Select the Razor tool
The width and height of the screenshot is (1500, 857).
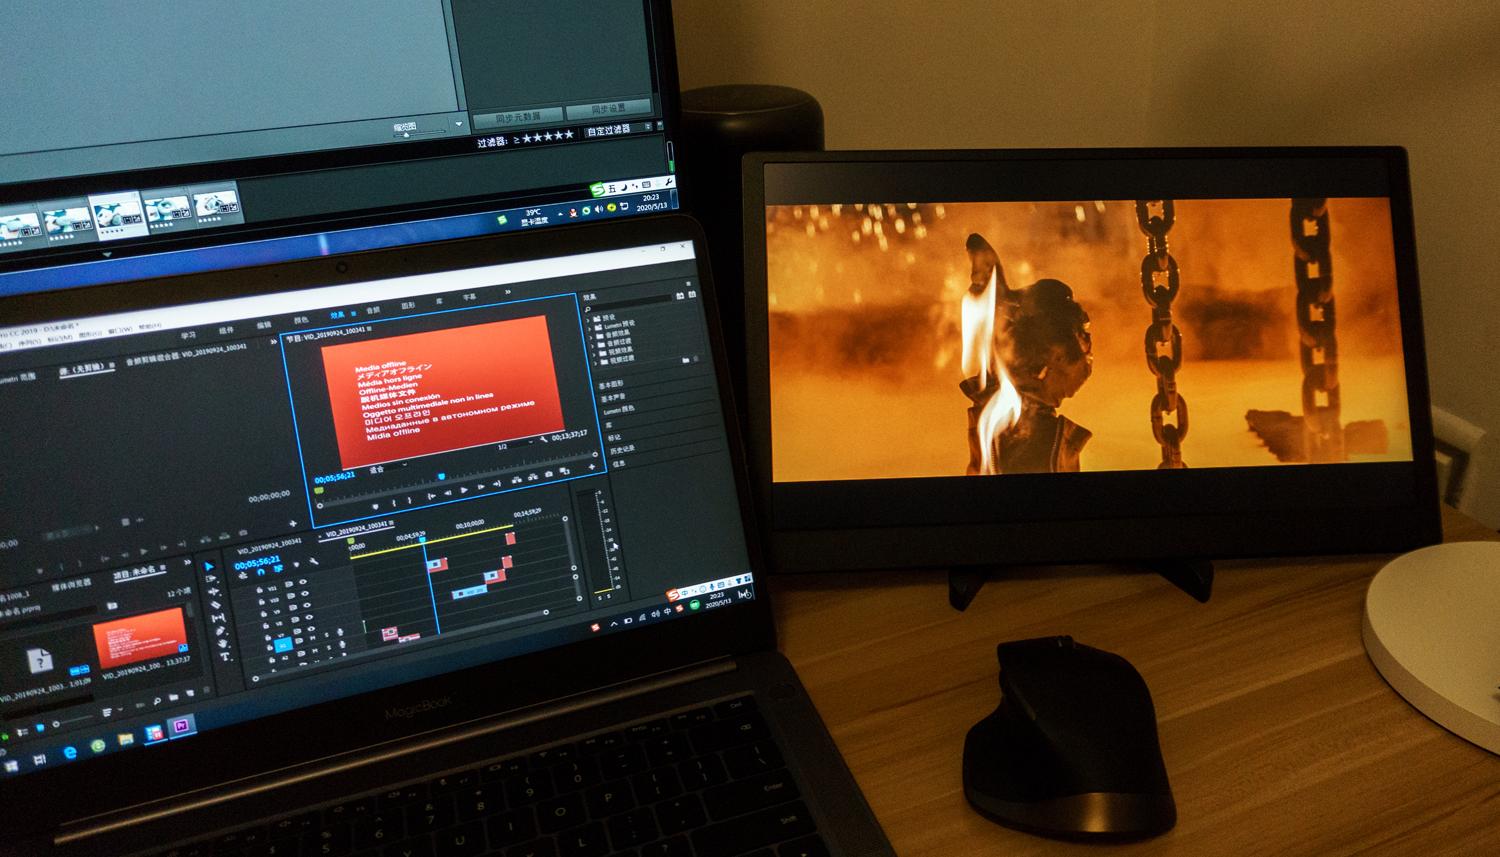[216, 605]
